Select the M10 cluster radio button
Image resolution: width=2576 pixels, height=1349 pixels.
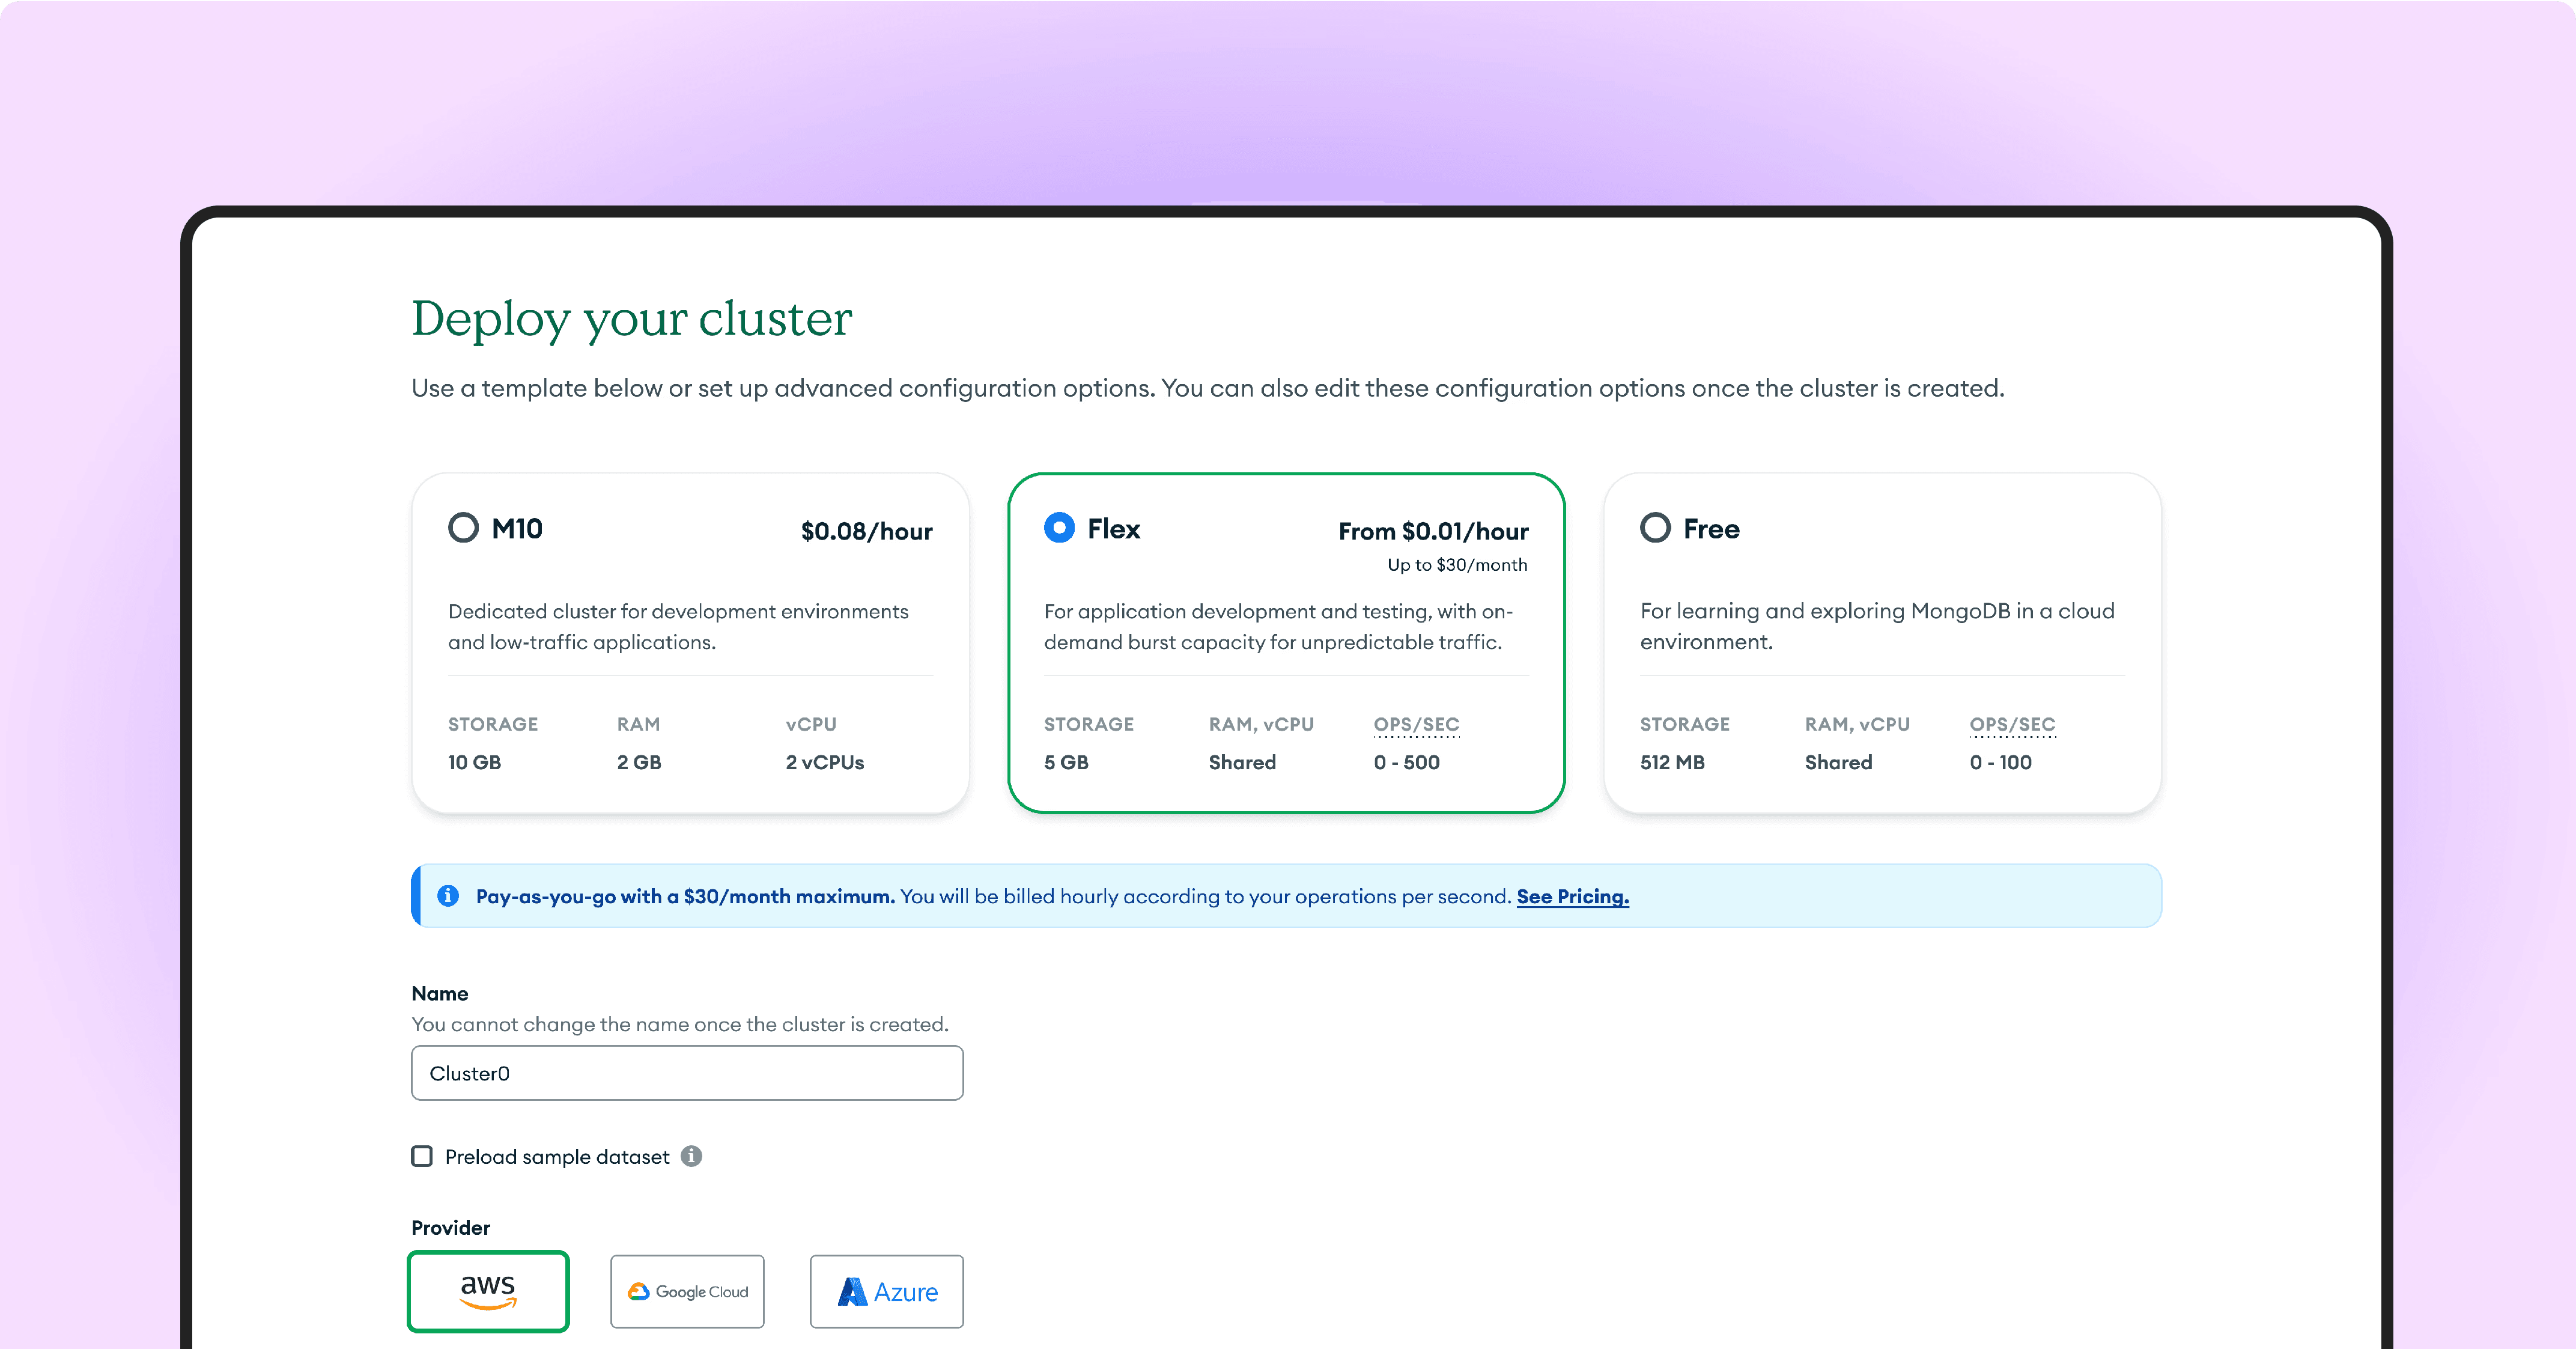(463, 528)
